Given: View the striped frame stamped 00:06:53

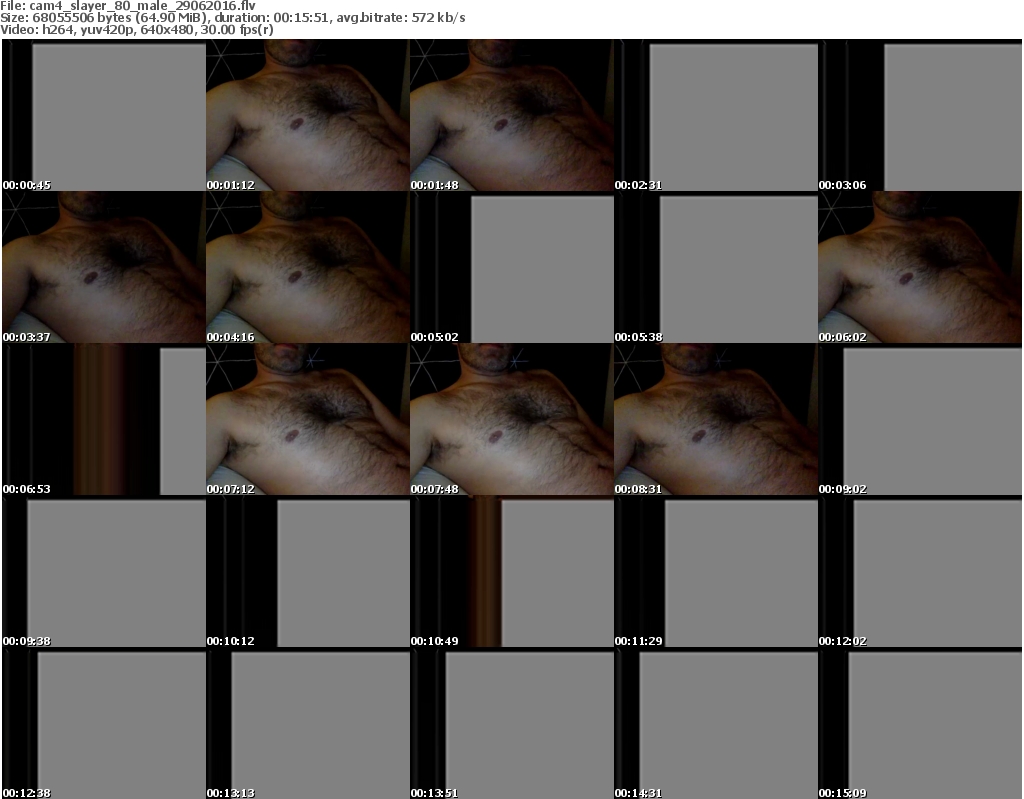Looking at the screenshot, I should [x=104, y=419].
